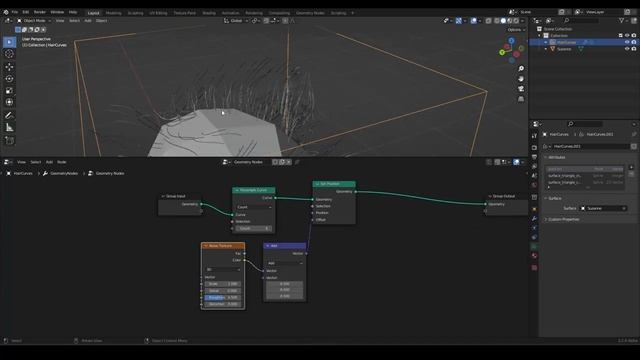Switch to the Sculpting workspace tab
The width and height of the screenshot is (640, 360).
tap(136, 13)
